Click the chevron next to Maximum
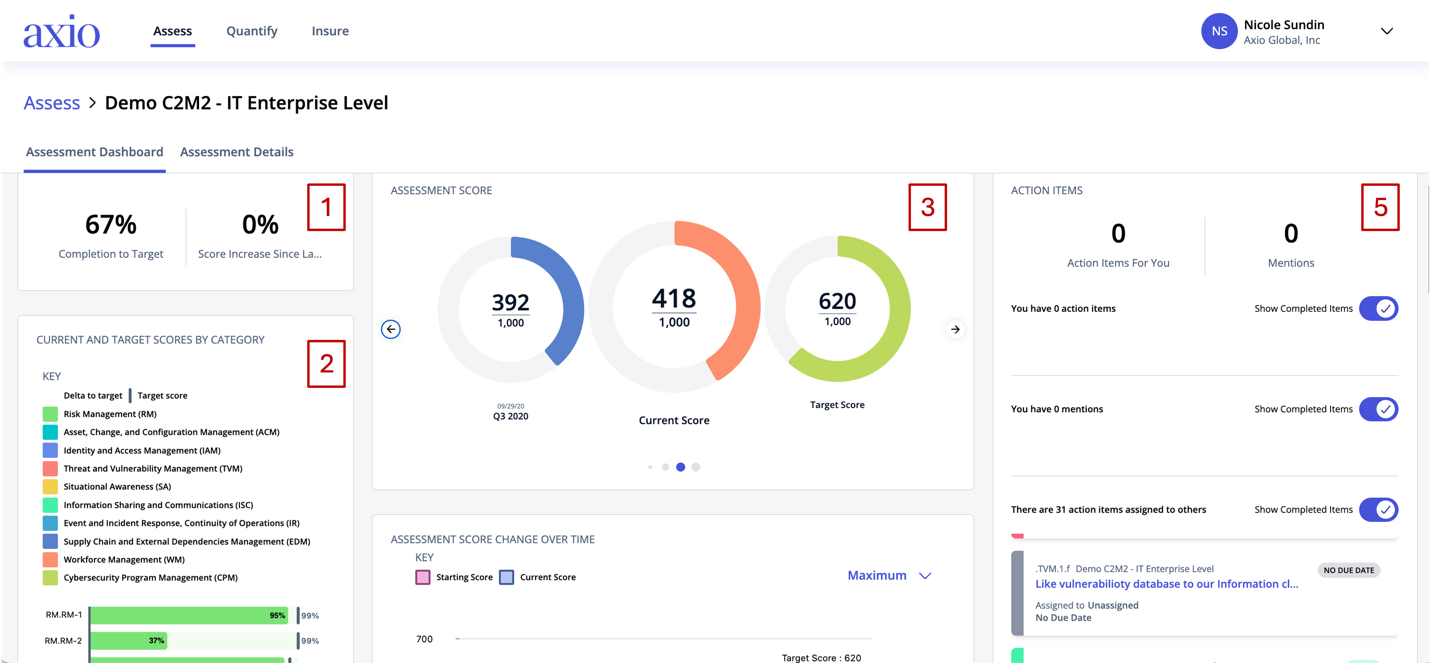 [925, 576]
